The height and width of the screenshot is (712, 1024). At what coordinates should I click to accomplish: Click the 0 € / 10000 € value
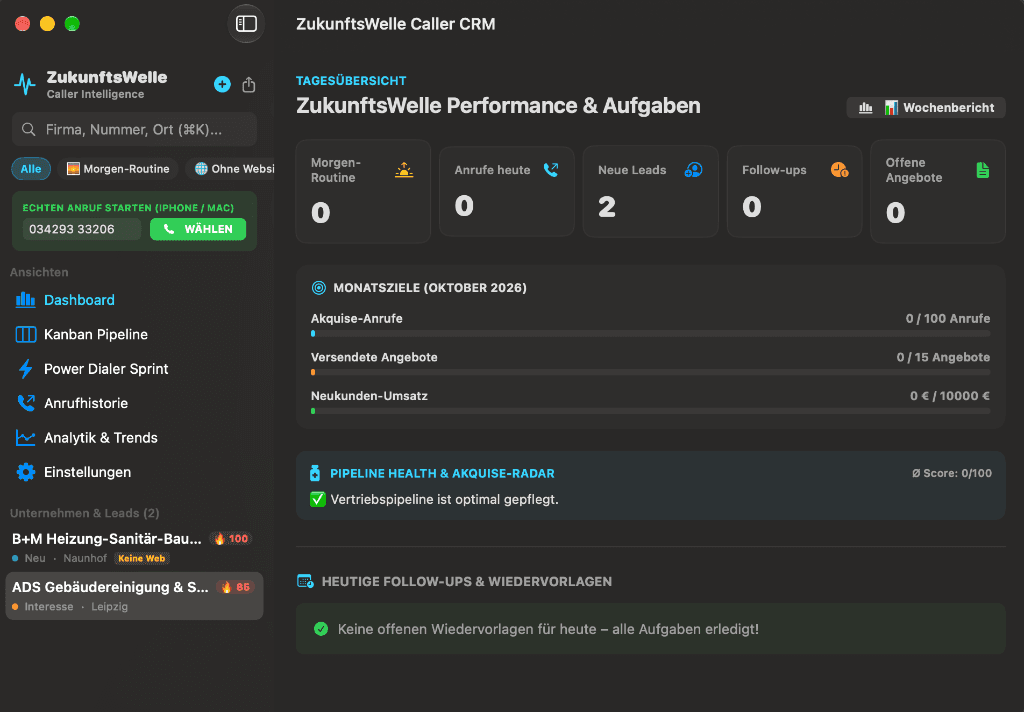click(950, 396)
